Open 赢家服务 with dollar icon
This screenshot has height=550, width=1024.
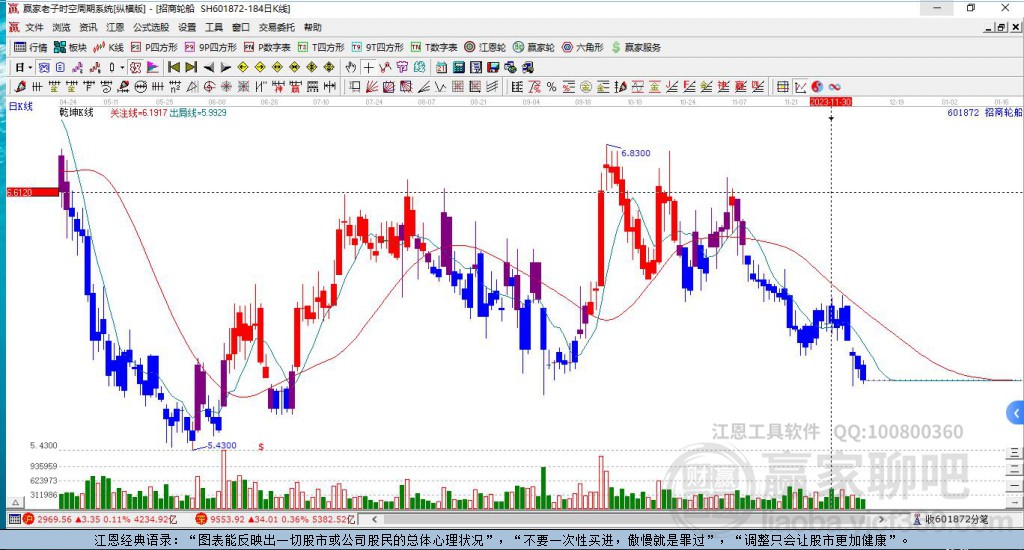click(635, 47)
